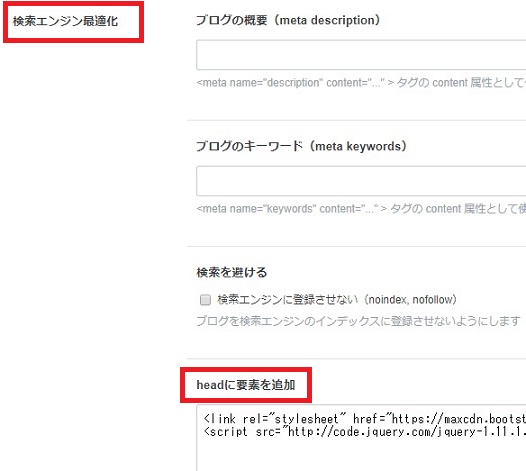The height and width of the screenshot is (471, 526).
Task: Click the meta name="description" hint text
Action: click(361, 83)
